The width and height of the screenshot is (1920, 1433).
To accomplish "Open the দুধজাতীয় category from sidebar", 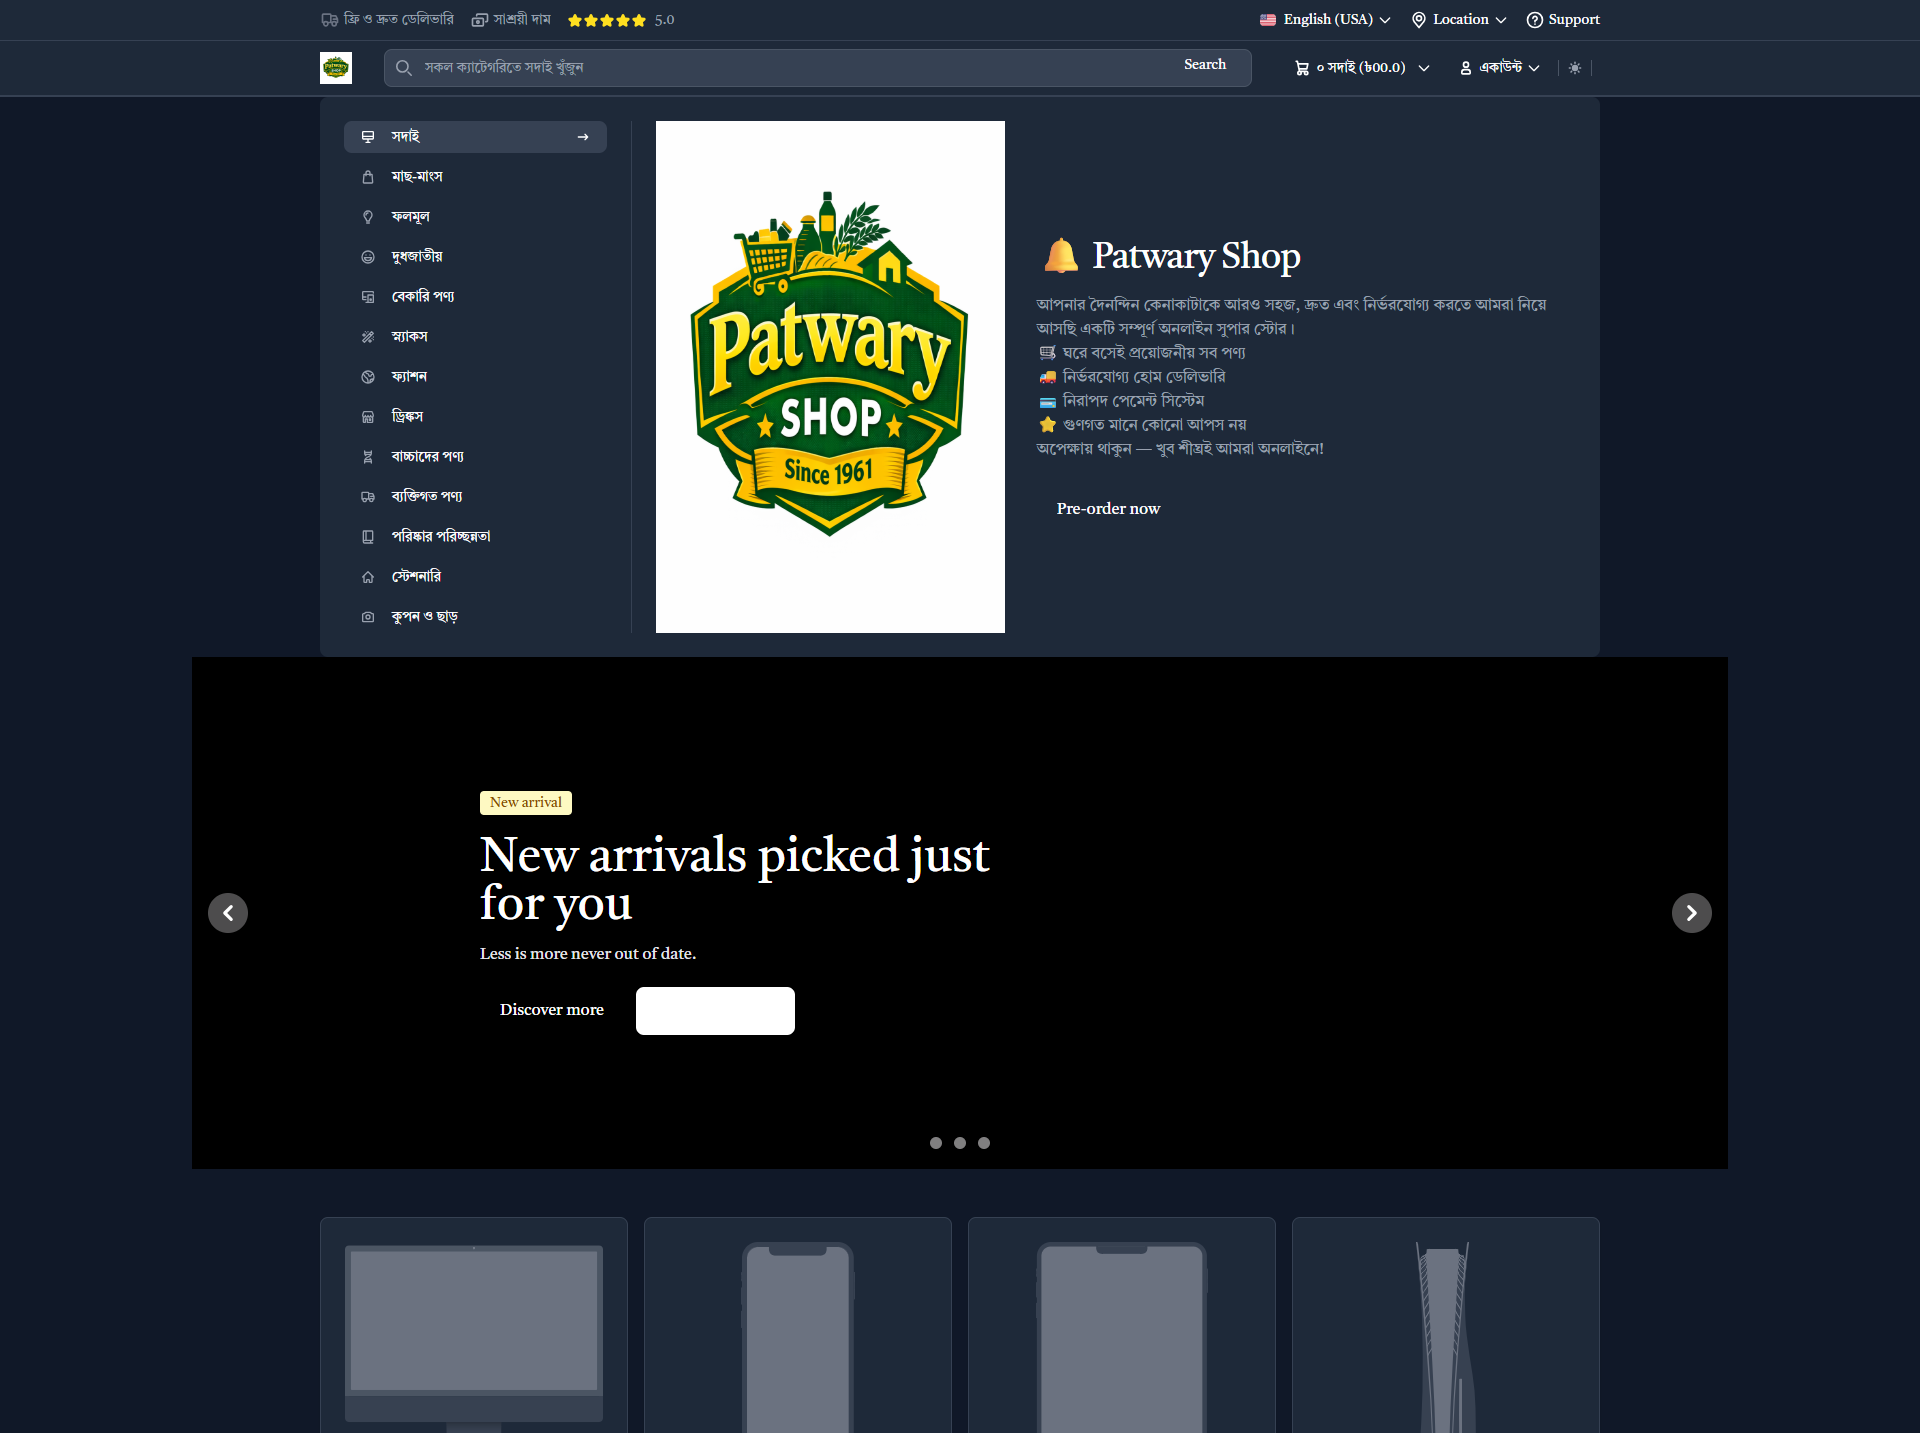I will click(417, 256).
